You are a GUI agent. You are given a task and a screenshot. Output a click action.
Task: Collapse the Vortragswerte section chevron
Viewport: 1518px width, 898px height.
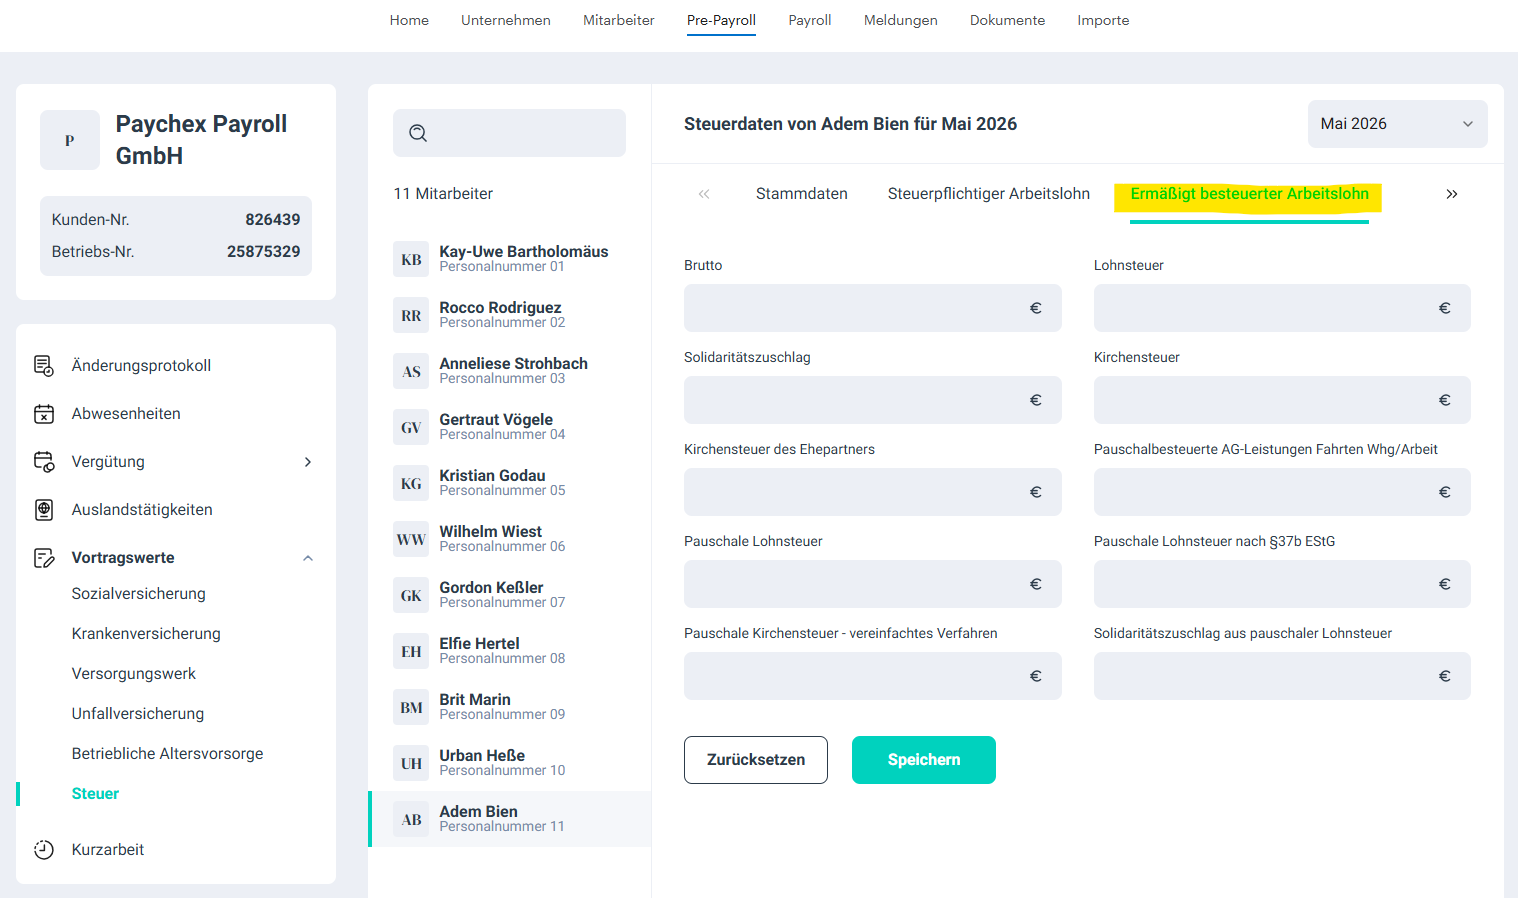click(308, 558)
